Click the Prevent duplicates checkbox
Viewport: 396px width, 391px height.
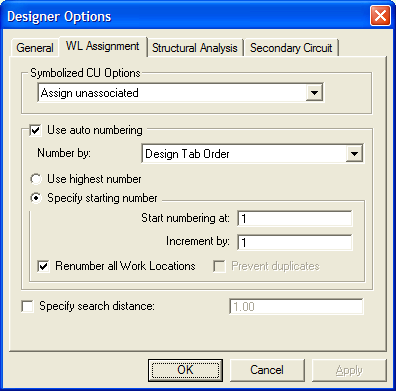pyautogui.click(x=219, y=266)
